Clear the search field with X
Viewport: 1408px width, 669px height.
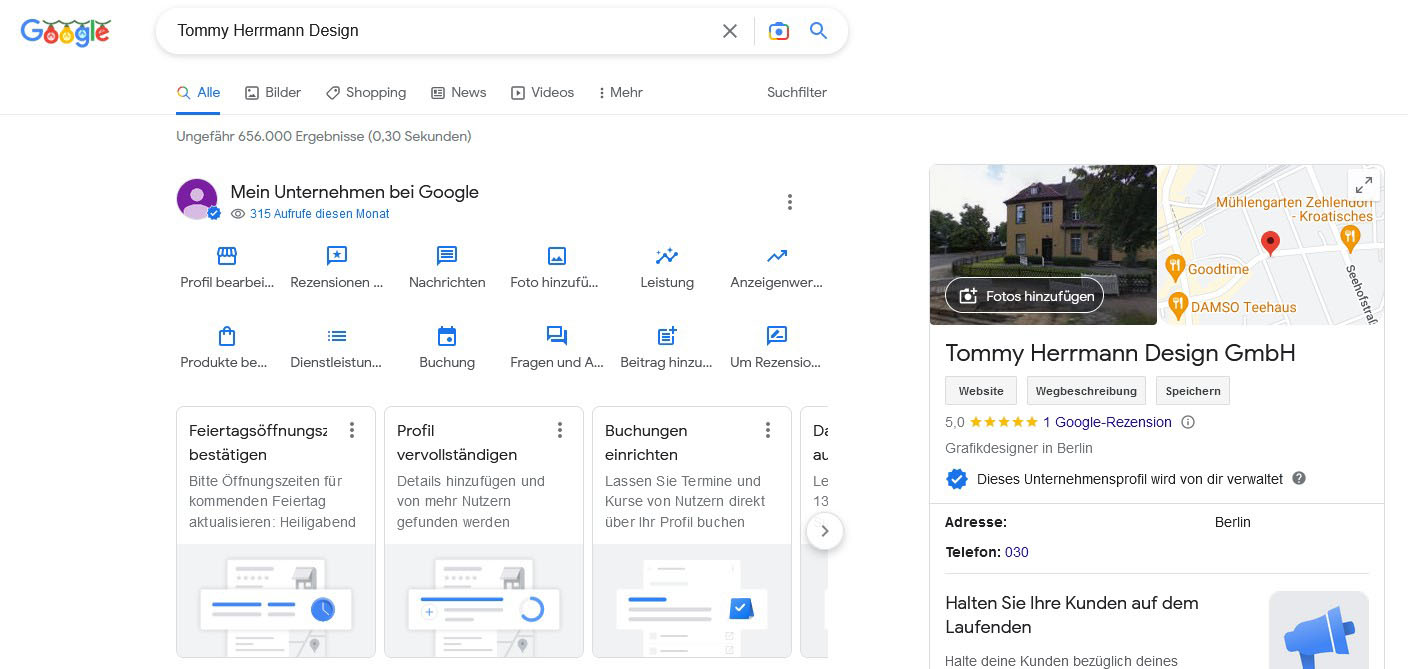coord(730,31)
